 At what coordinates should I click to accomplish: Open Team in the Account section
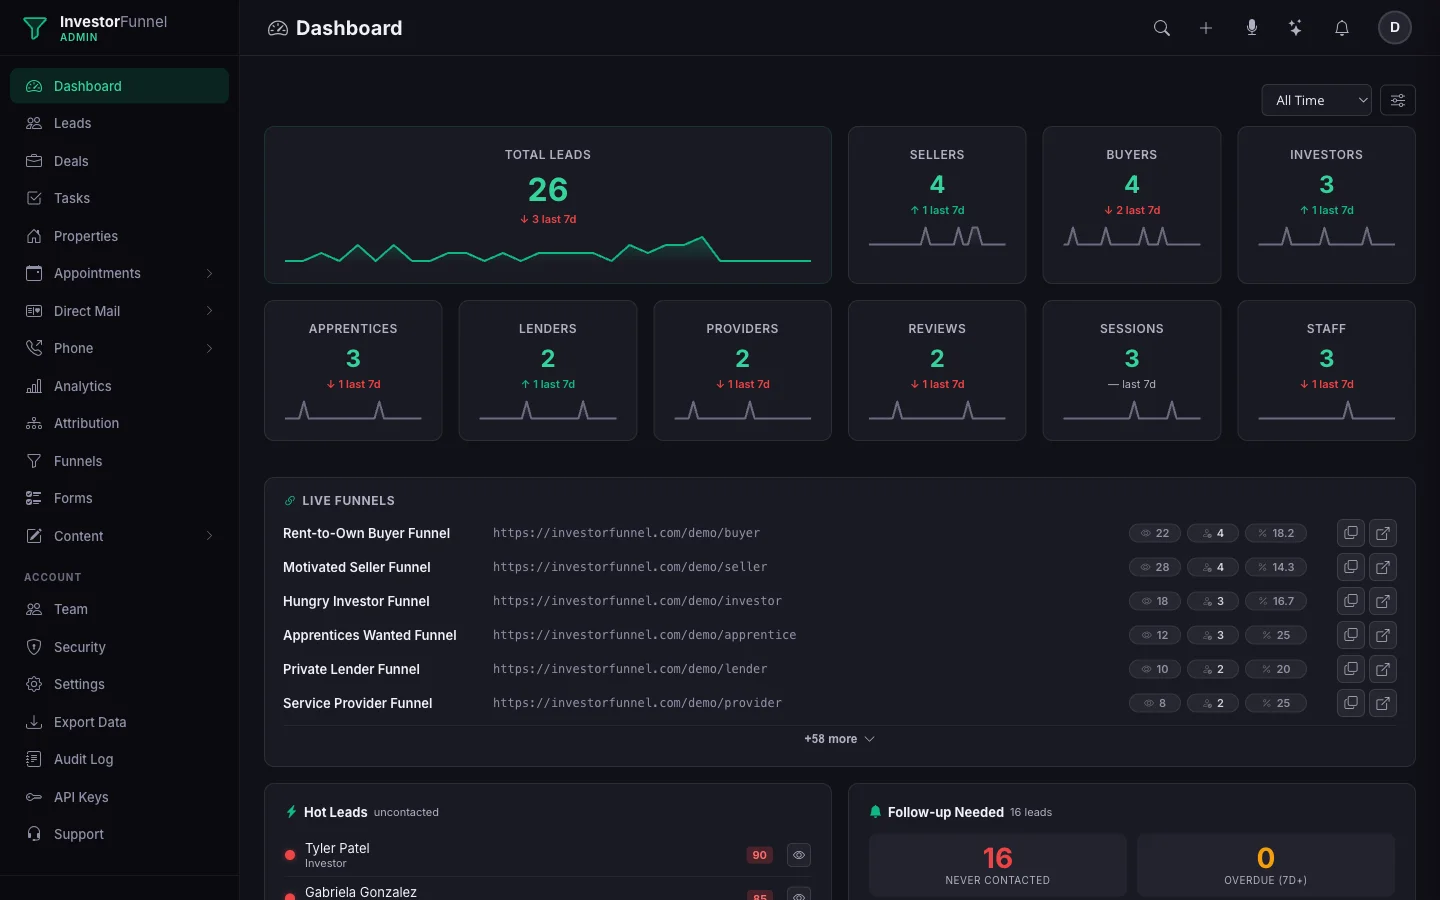119,609
